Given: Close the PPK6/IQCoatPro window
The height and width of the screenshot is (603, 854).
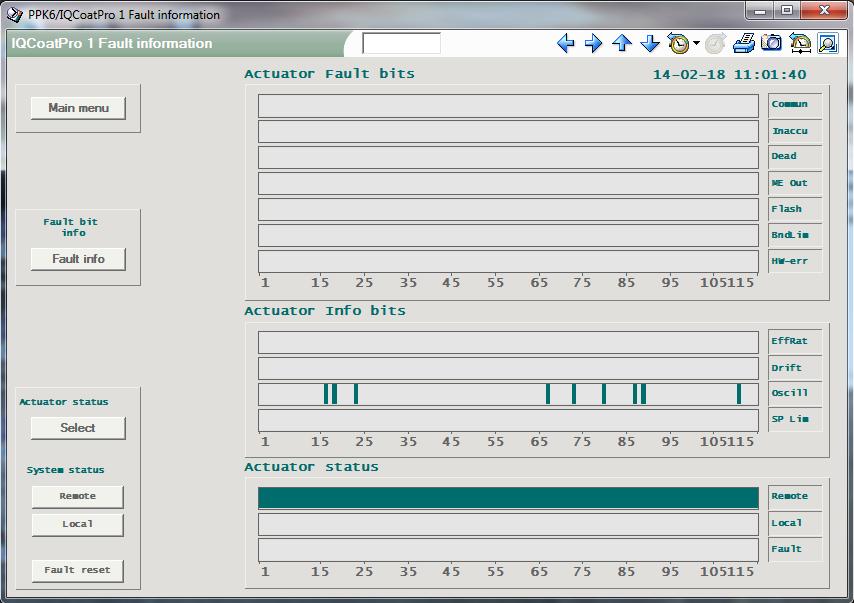Looking at the screenshot, I should point(824,10).
